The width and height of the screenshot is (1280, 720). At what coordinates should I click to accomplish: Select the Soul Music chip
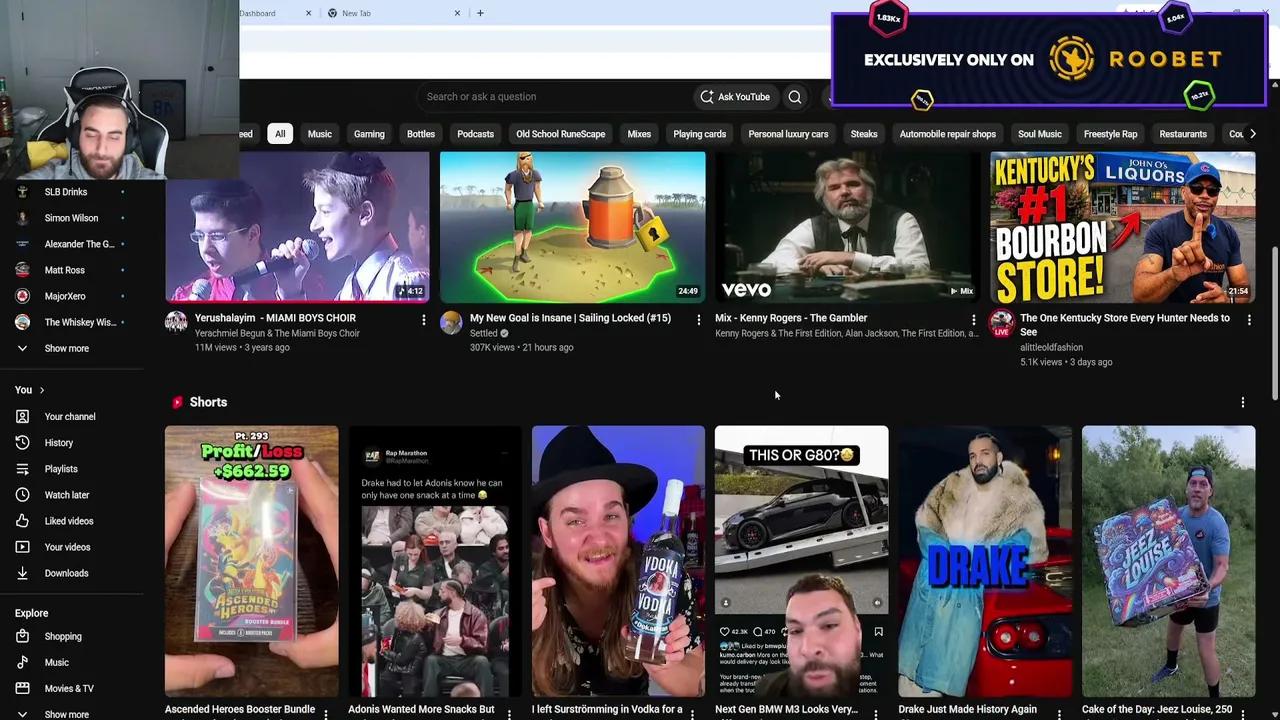1040,134
